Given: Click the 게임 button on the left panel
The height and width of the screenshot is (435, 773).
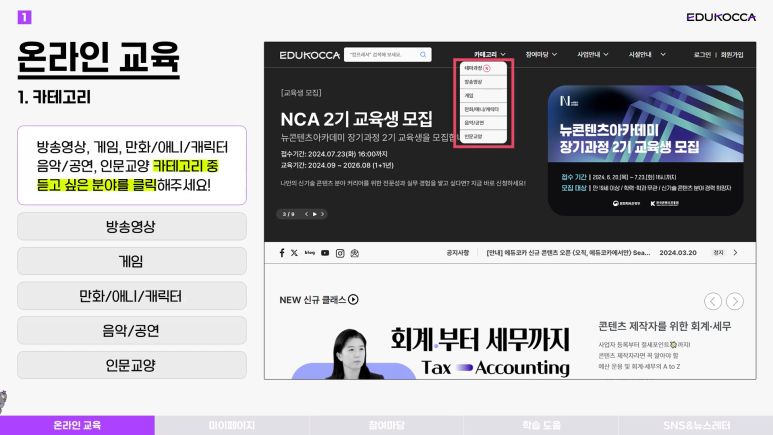Looking at the screenshot, I should [x=132, y=261].
